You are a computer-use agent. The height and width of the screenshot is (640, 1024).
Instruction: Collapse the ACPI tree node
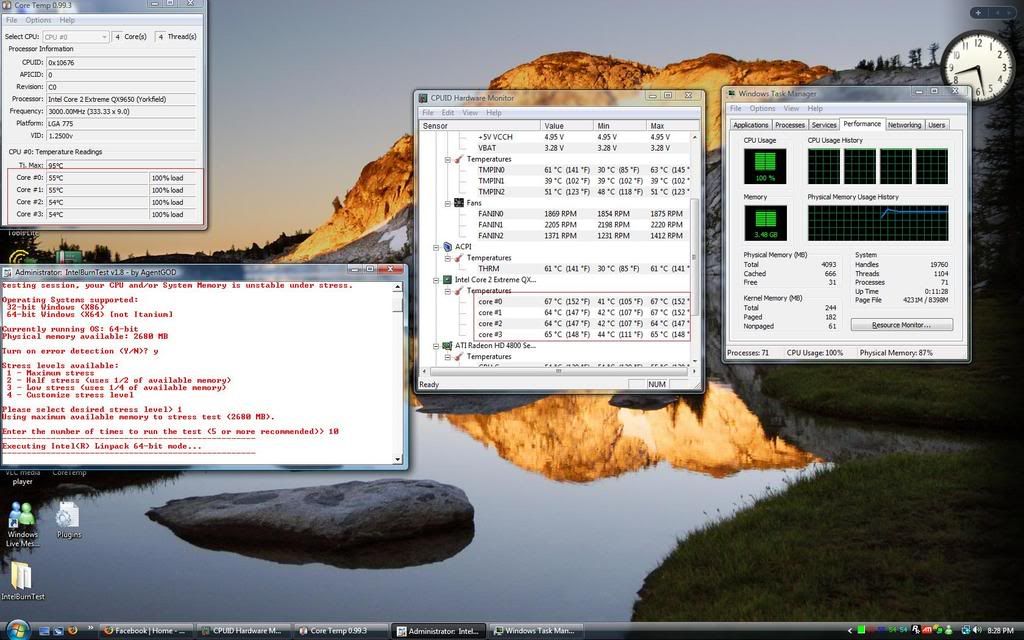tap(435, 246)
